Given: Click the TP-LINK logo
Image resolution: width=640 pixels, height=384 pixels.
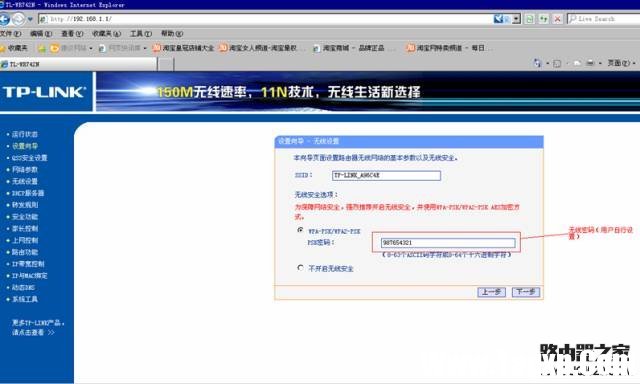Looking at the screenshot, I should 44,92.
